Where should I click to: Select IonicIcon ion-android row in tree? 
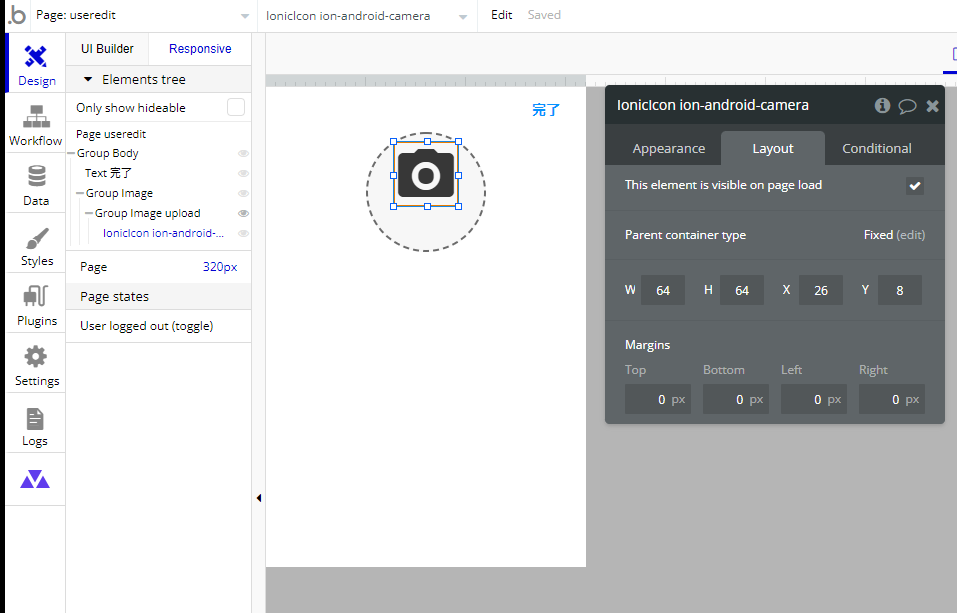[163, 233]
